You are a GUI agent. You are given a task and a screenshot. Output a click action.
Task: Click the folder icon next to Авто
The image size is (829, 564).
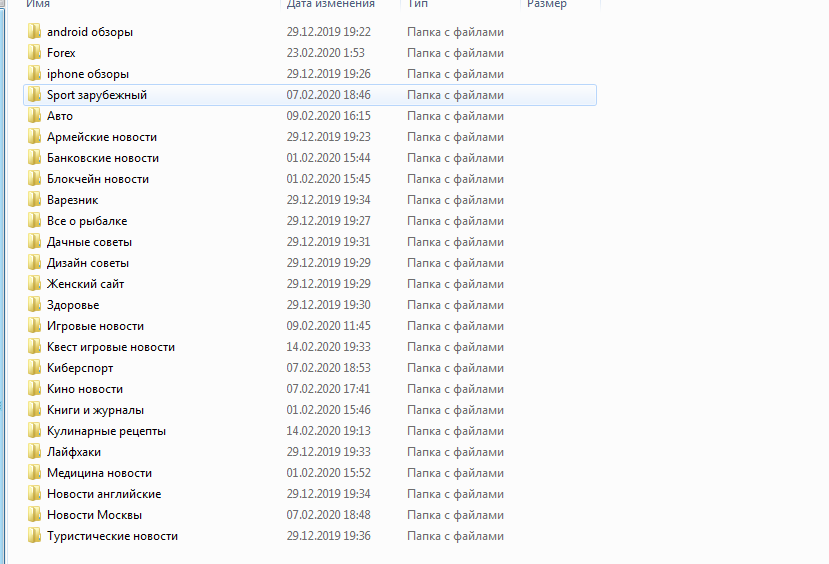(34, 116)
